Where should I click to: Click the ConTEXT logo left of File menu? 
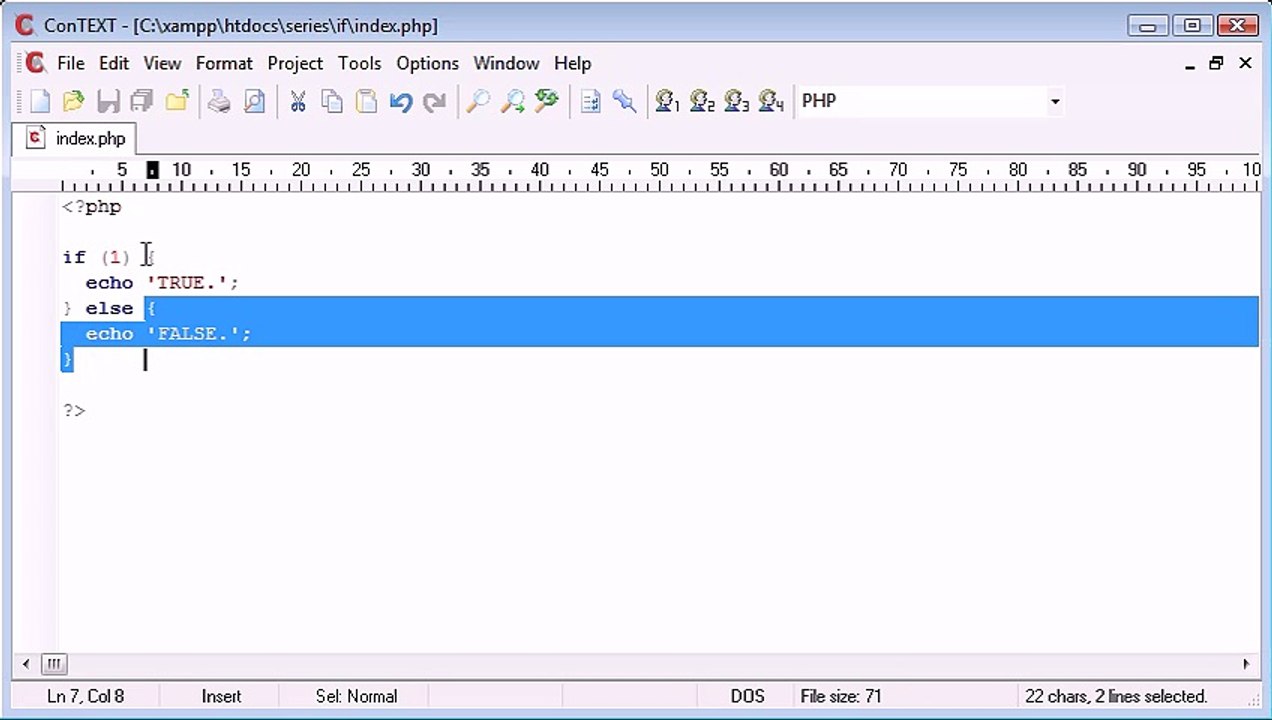pos(35,63)
